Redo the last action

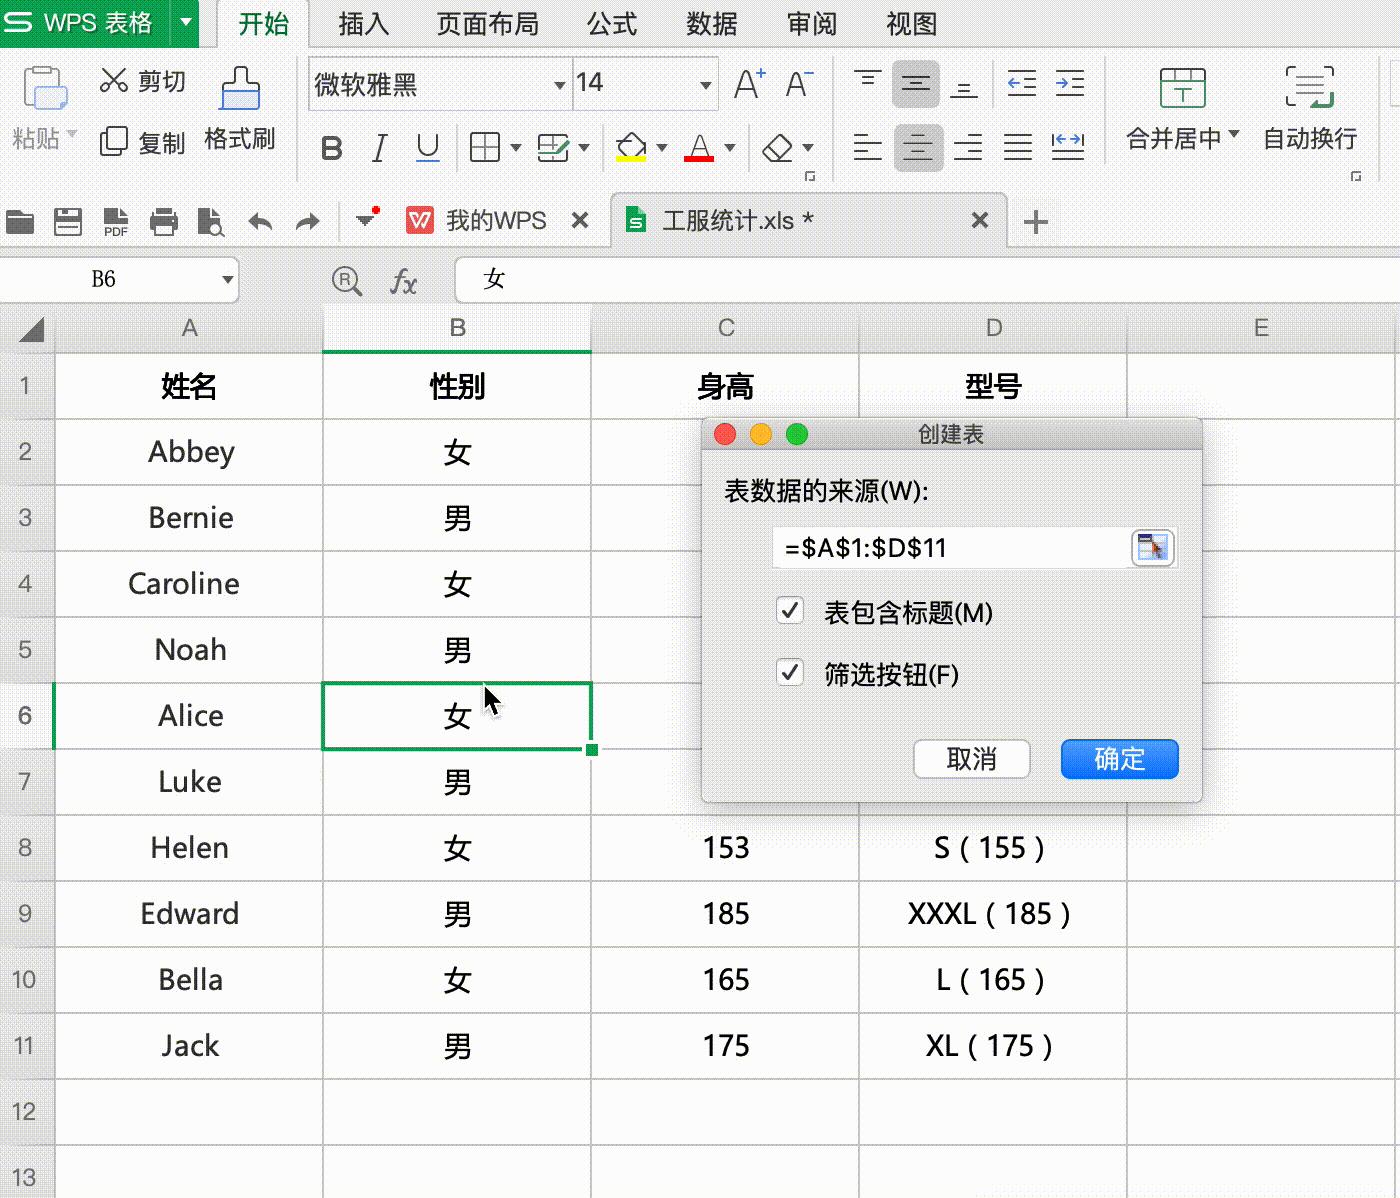pyautogui.click(x=308, y=221)
